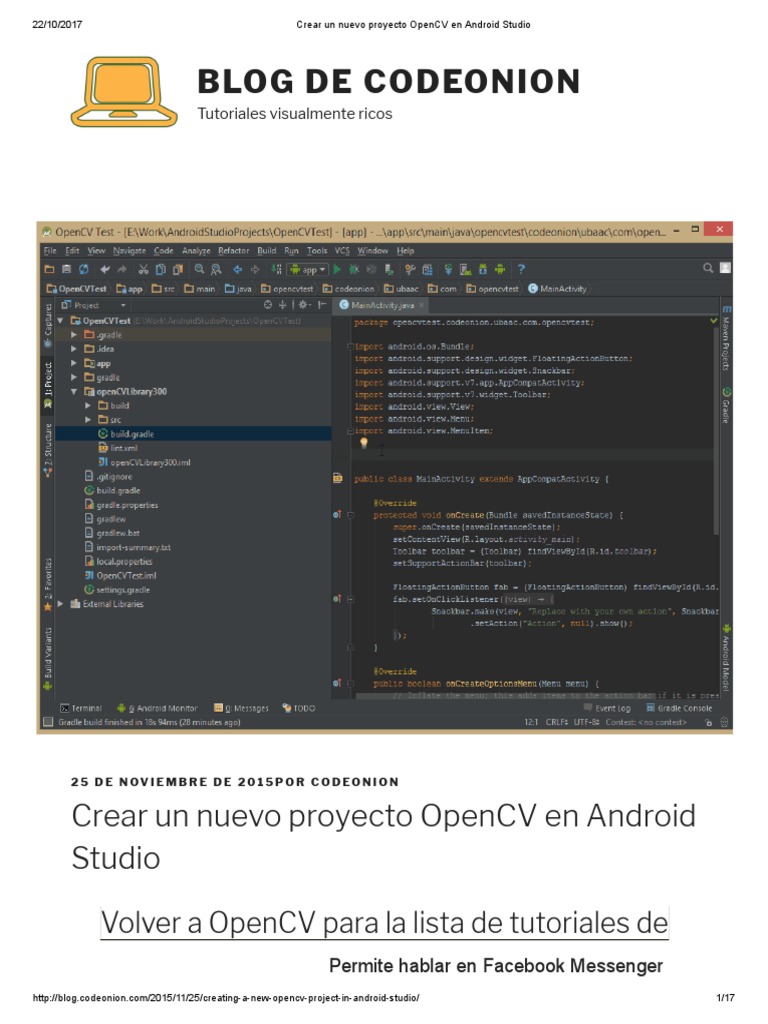Open the Build menu
This screenshot has height=1024, width=768.
(266, 251)
